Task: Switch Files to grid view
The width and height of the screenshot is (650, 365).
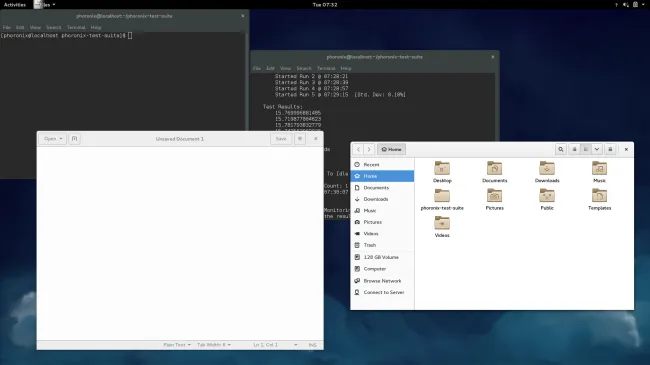Action: pyautogui.click(x=585, y=149)
